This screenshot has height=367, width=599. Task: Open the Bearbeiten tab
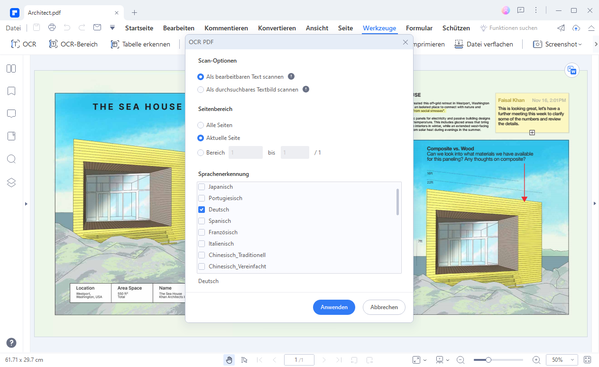178,28
